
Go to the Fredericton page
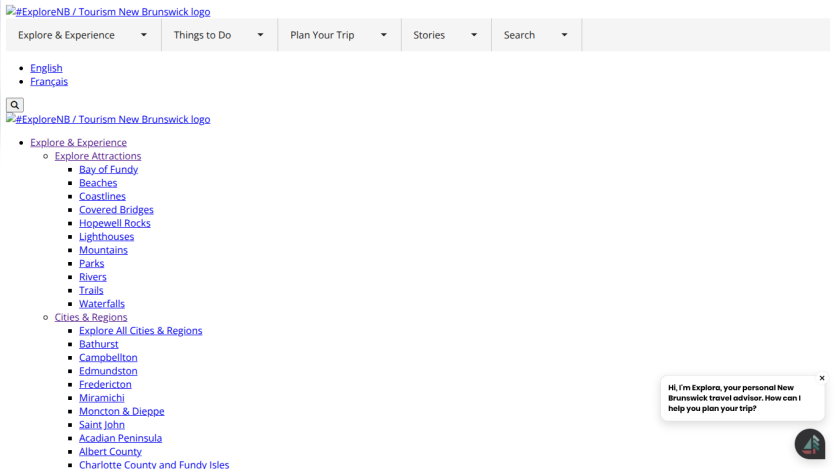[105, 384]
